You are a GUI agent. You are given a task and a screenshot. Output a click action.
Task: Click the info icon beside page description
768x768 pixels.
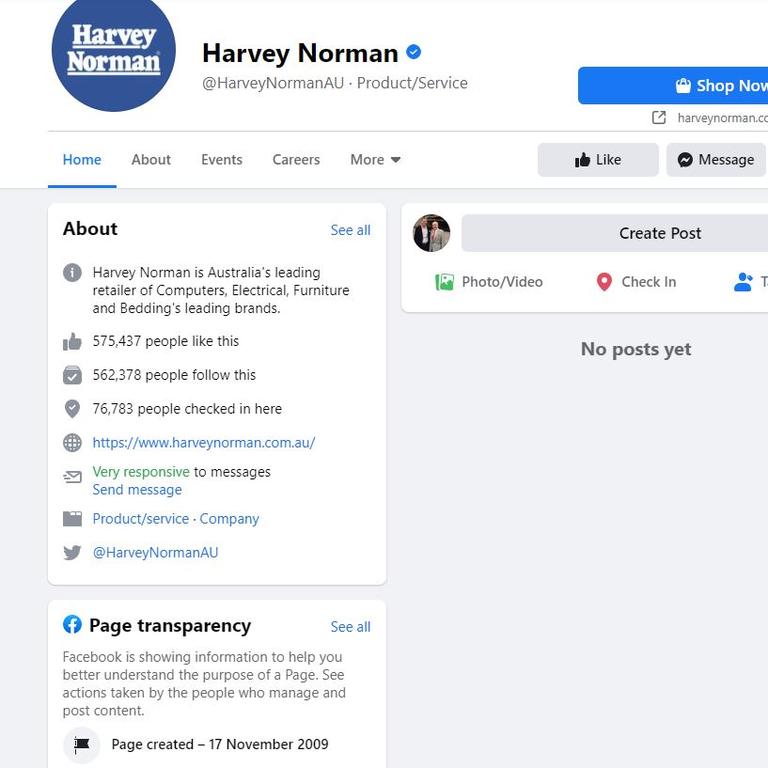[72, 272]
